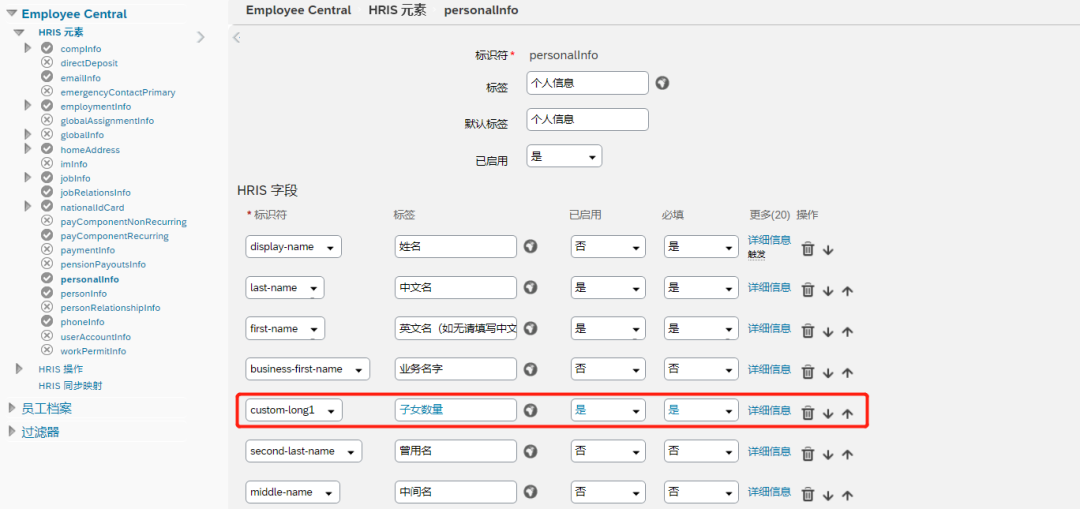Open translations globe for 姓名 label
The height and width of the screenshot is (509, 1080).
(x=530, y=247)
